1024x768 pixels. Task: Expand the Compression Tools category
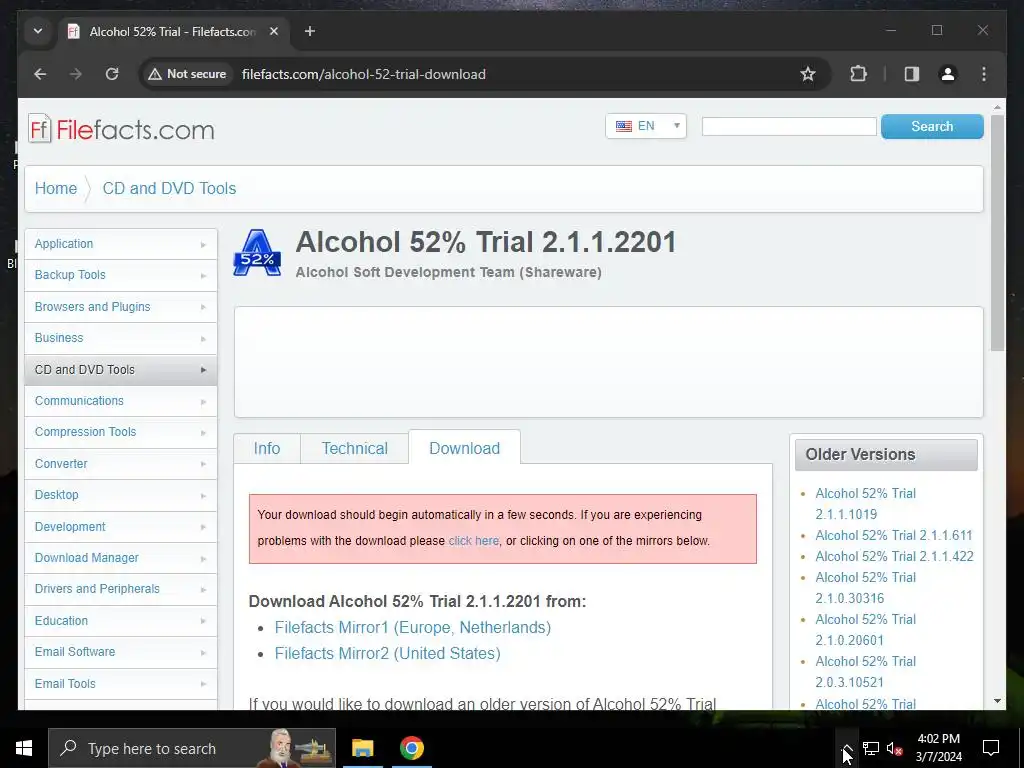click(121, 432)
